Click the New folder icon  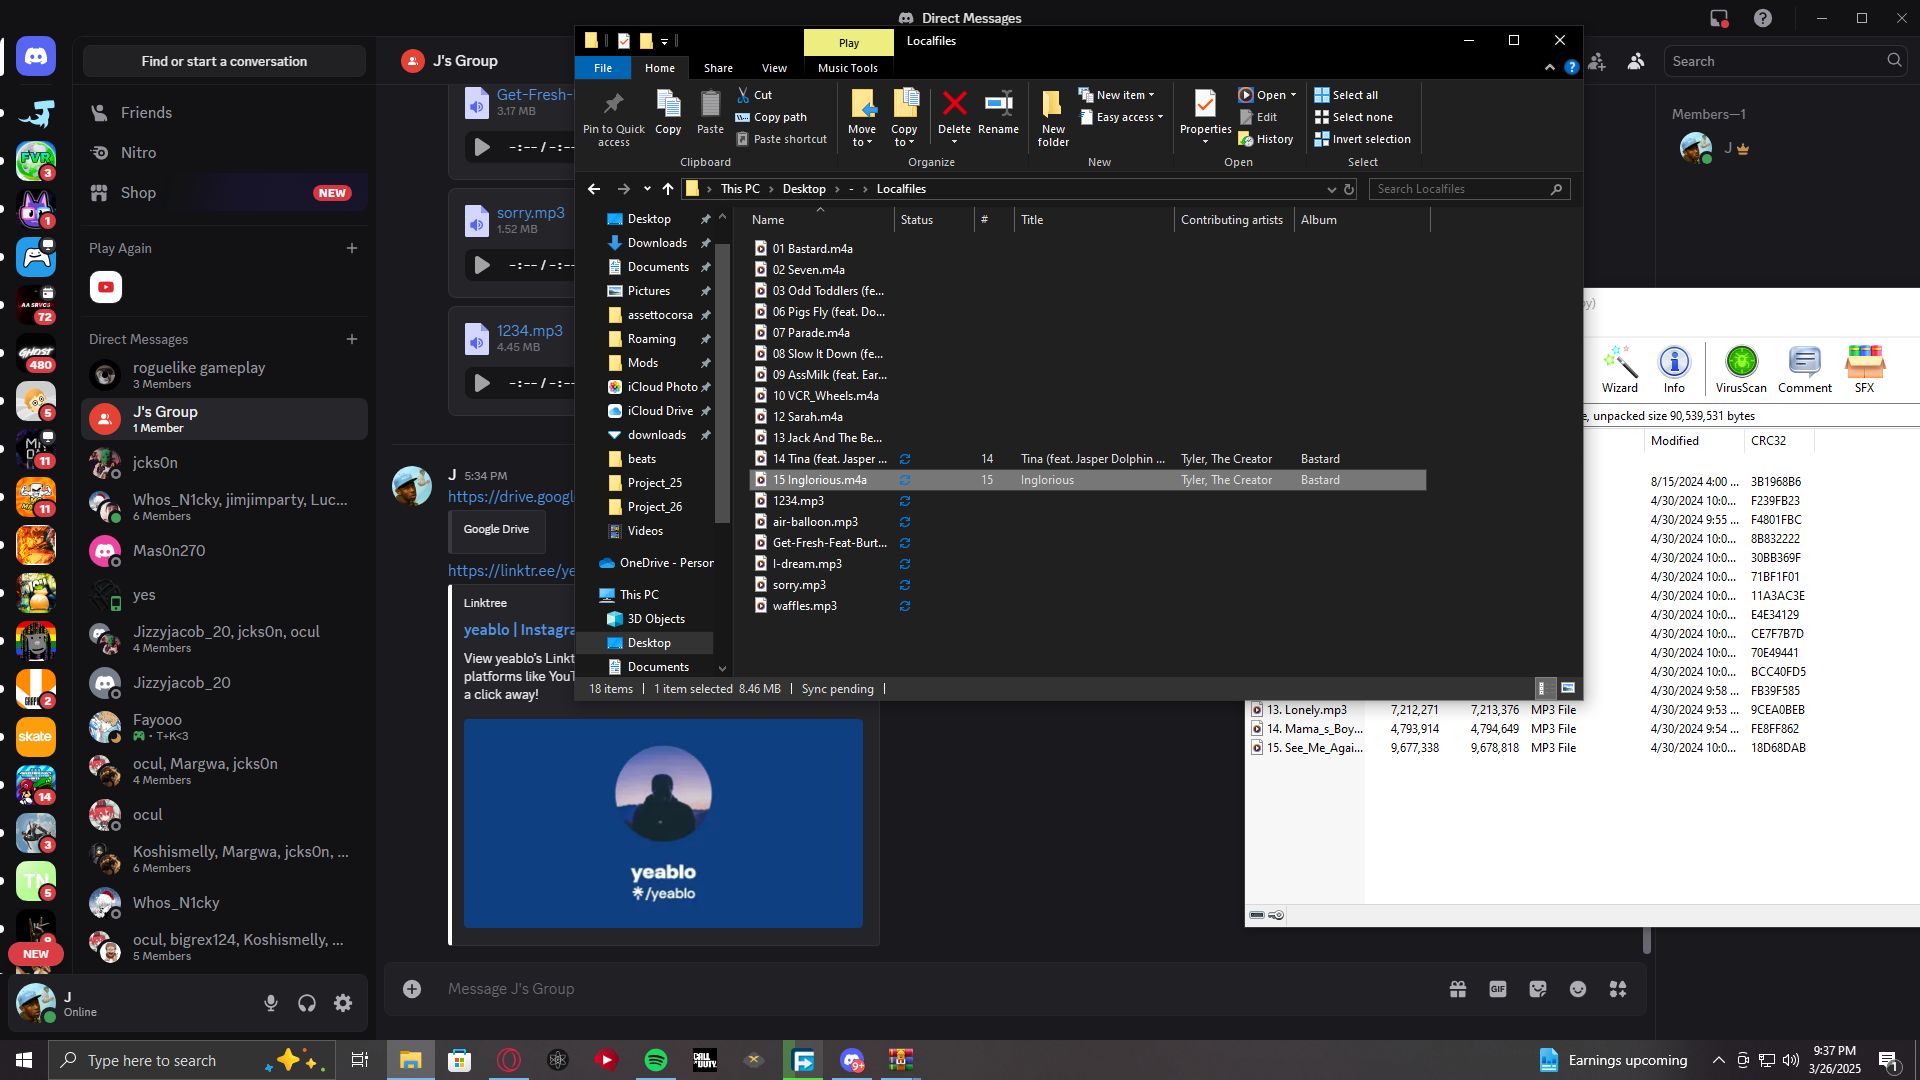click(x=1052, y=105)
